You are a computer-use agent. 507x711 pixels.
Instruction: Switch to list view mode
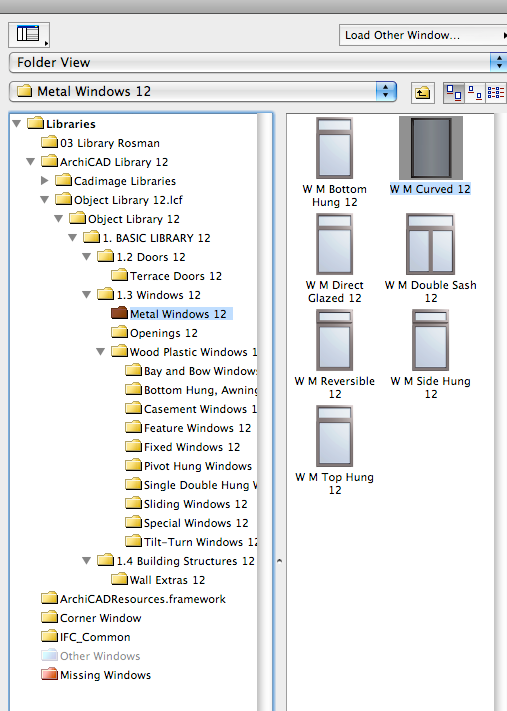click(496, 93)
